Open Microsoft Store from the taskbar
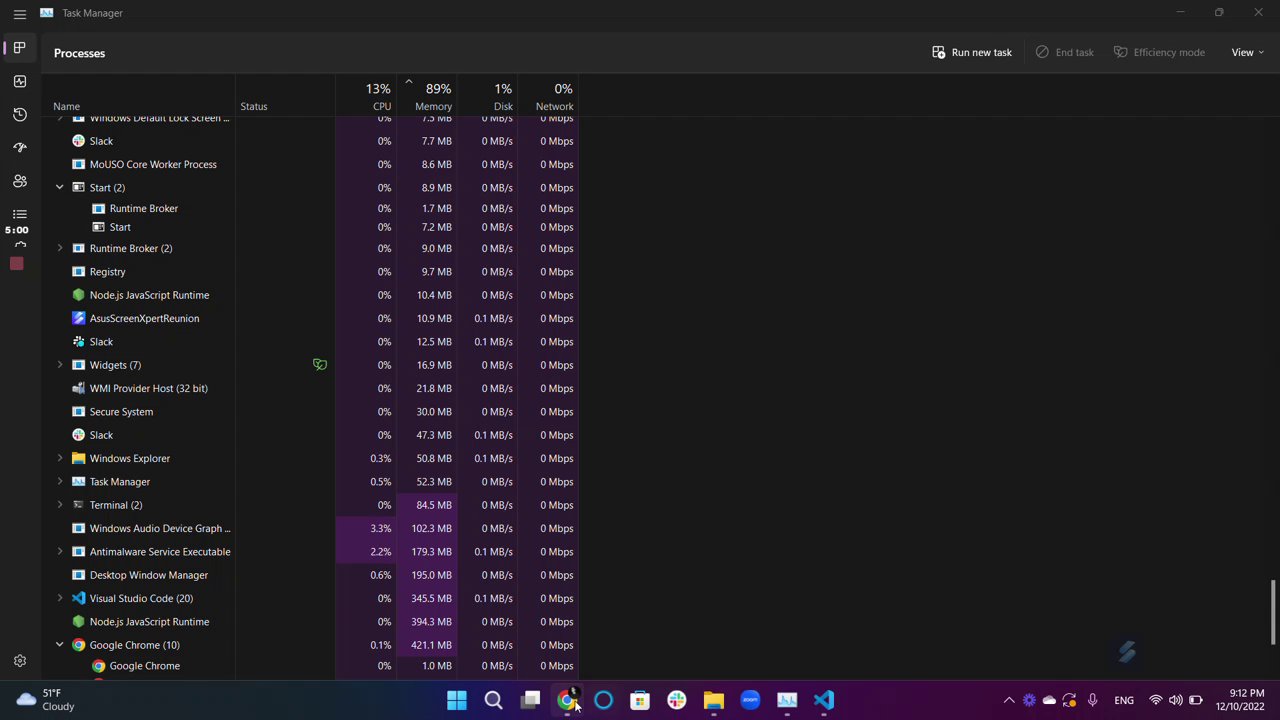The image size is (1280, 720). [640, 700]
